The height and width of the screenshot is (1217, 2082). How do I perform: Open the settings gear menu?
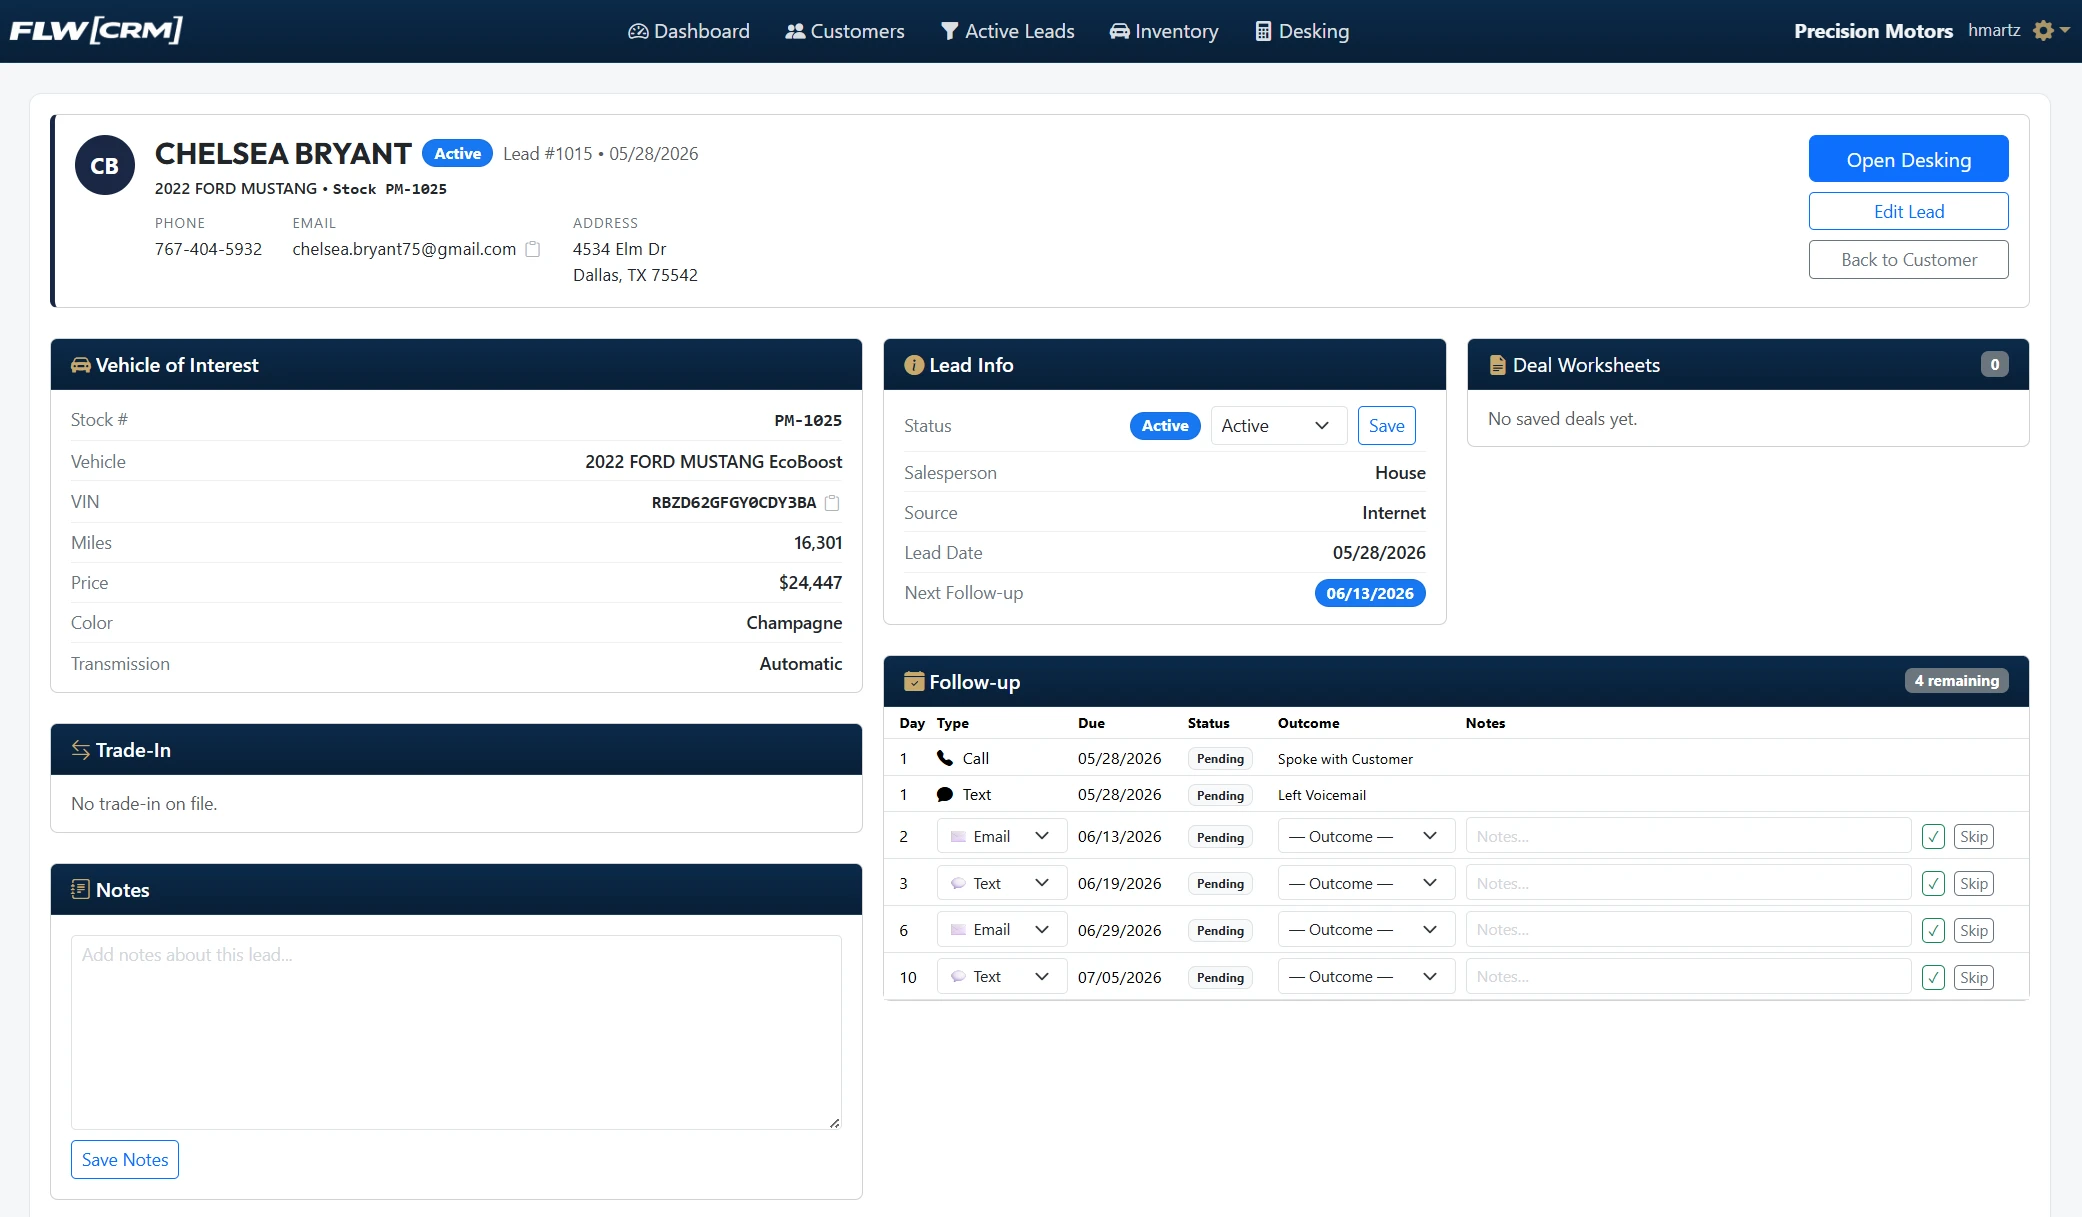pyautogui.click(x=2050, y=31)
